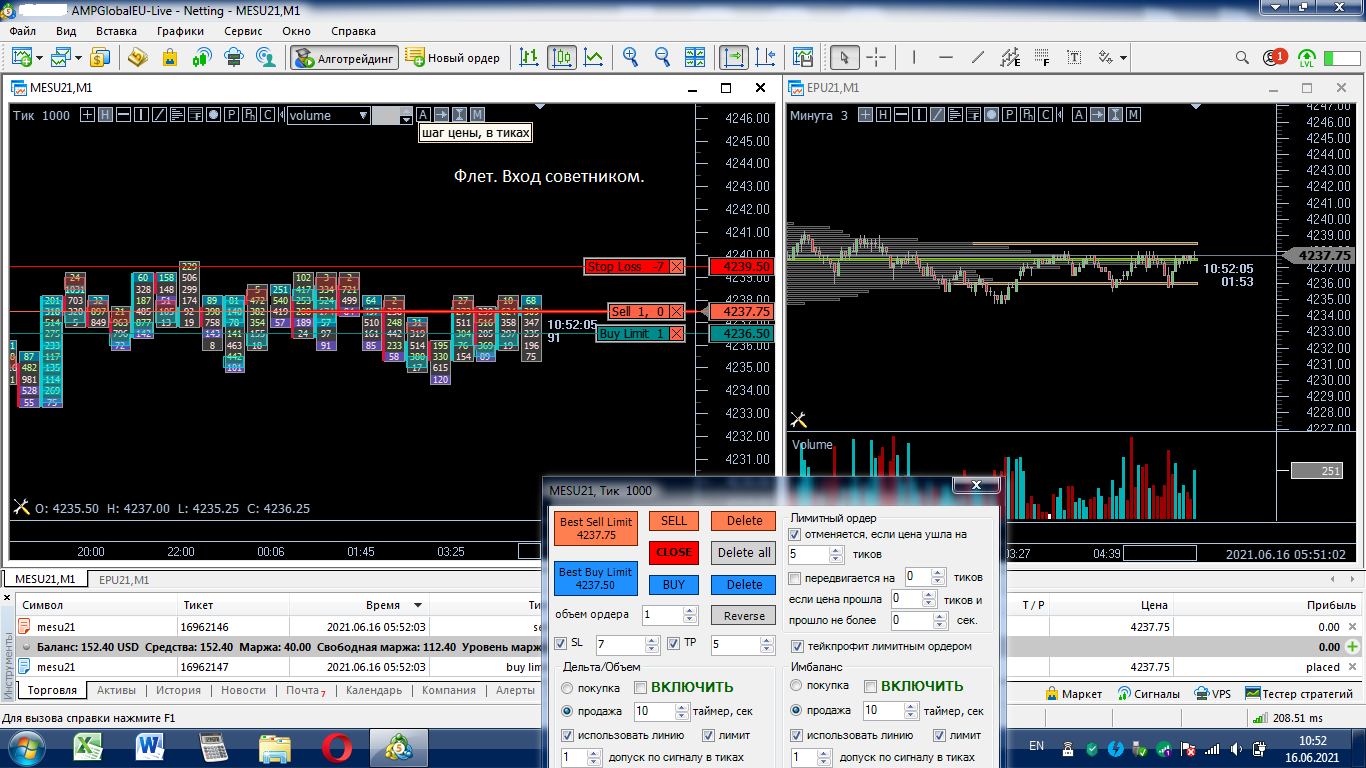Open the account notifications icon
This screenshot has height=768, width=1366.
coord(1275,58)
